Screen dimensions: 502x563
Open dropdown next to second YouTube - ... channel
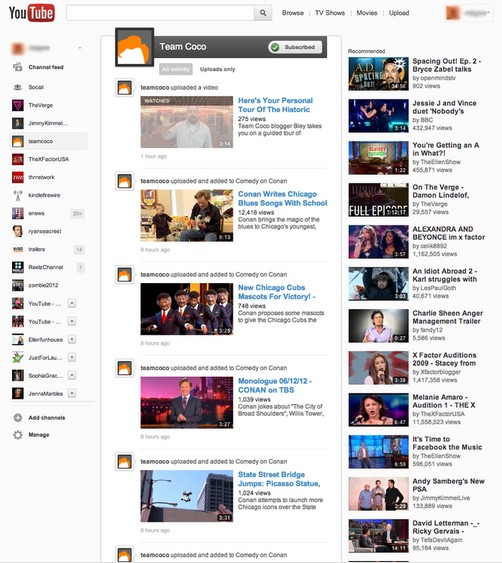pos(72,321)
